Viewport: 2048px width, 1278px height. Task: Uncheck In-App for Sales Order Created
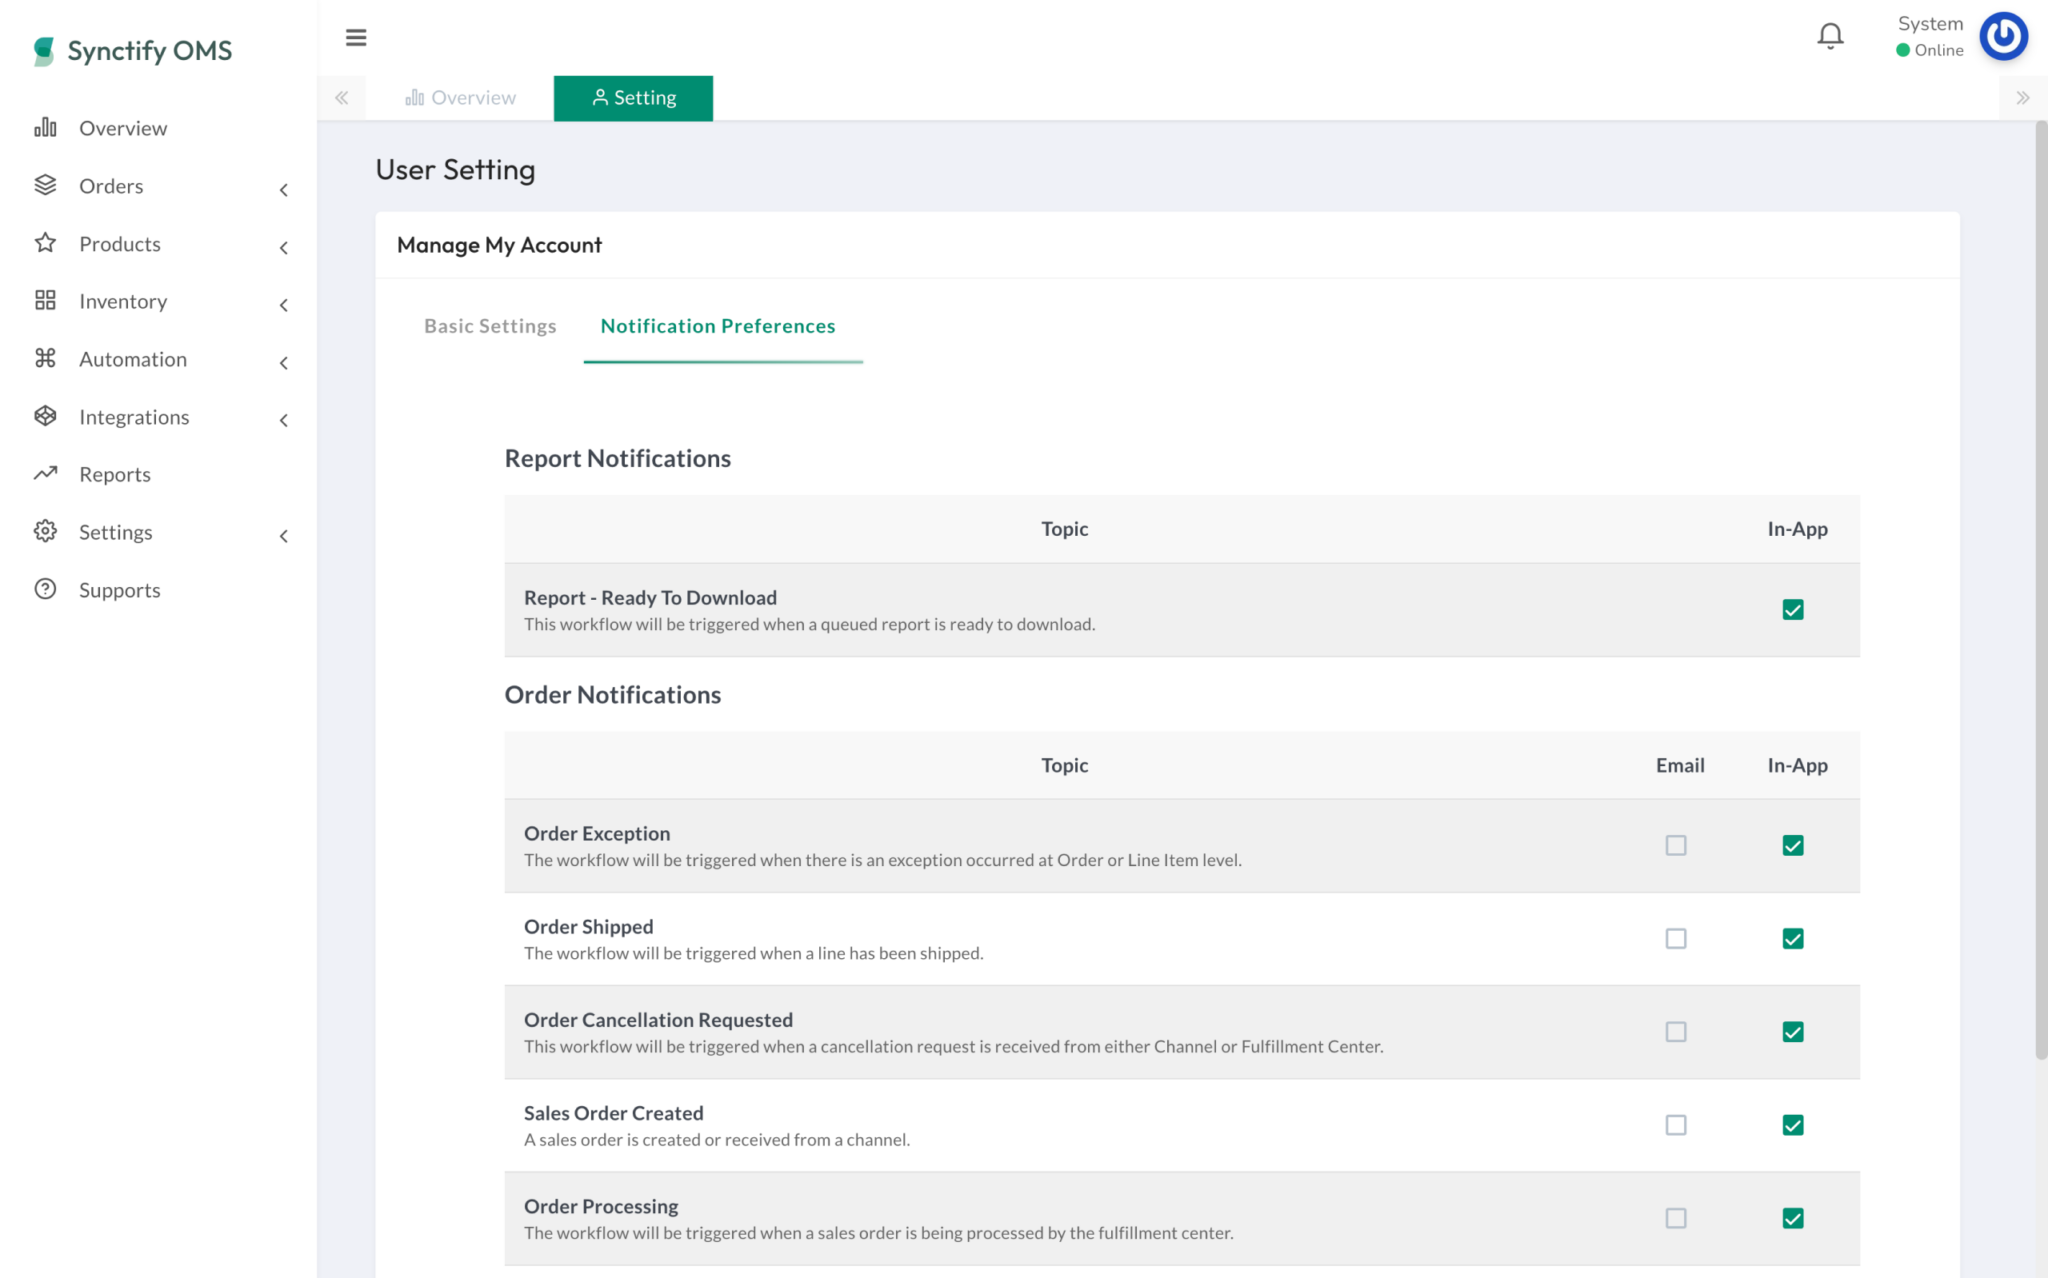[x=1793, y=1125]
